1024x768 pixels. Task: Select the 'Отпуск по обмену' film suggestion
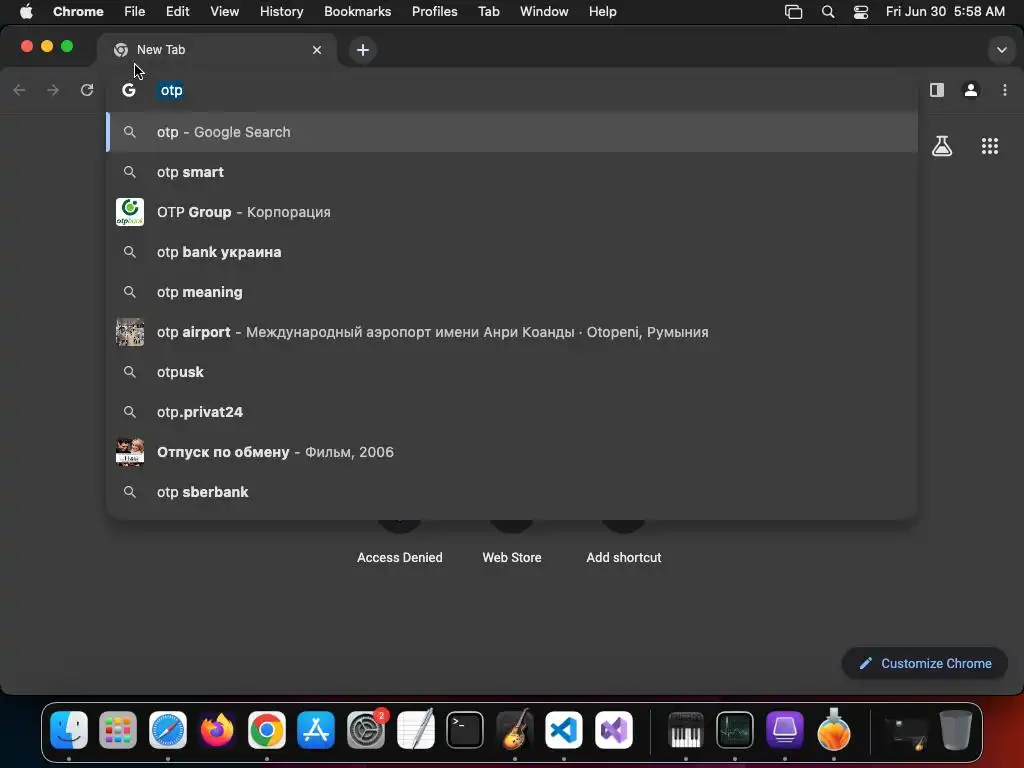(512, 452)
